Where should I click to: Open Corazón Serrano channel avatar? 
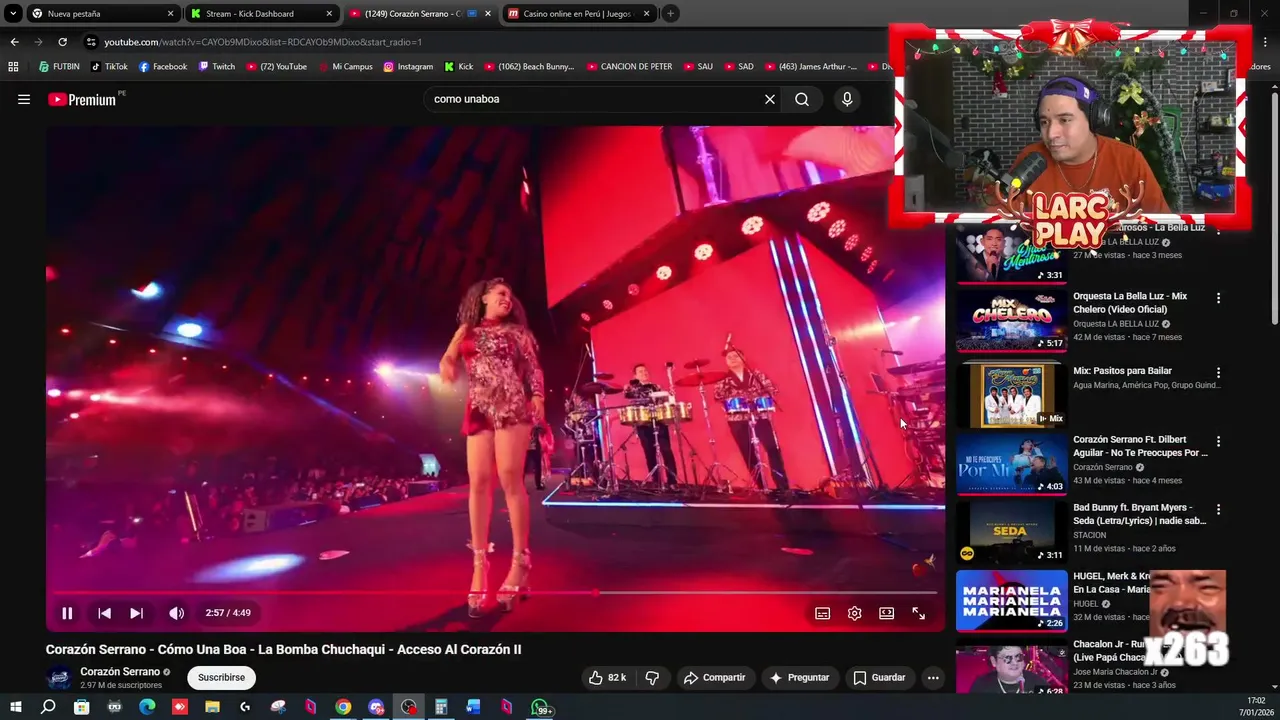coord(60,677)
